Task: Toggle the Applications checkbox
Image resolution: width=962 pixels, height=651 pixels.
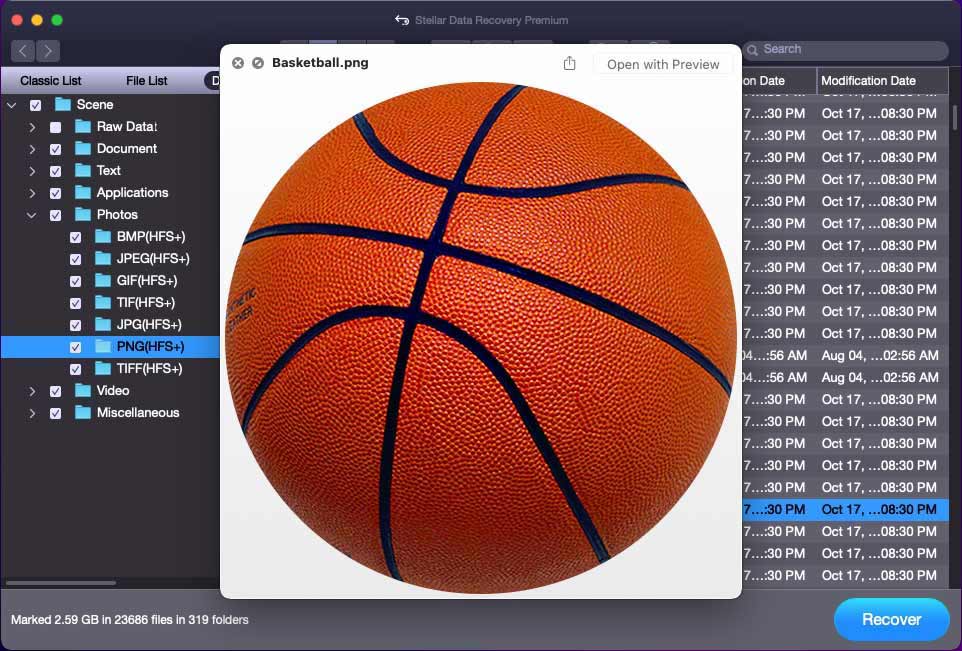Action: point(55,193)
